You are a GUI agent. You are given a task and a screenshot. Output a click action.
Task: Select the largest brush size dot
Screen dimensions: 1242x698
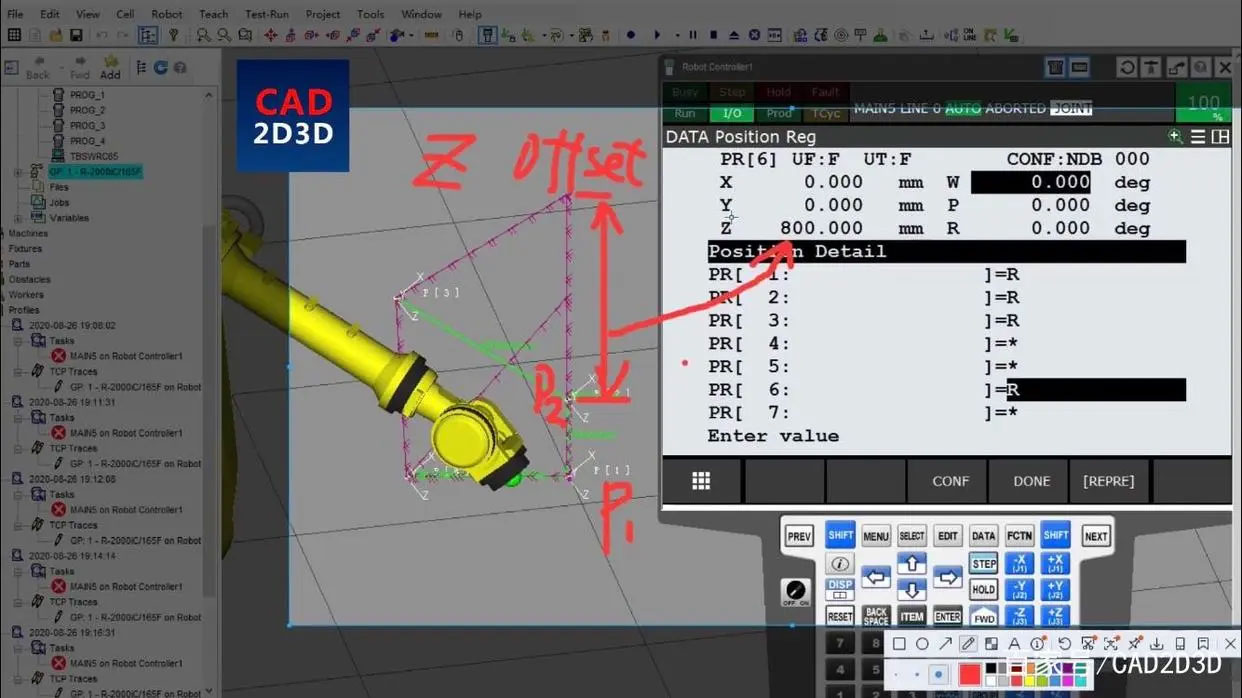coord(938,674)
